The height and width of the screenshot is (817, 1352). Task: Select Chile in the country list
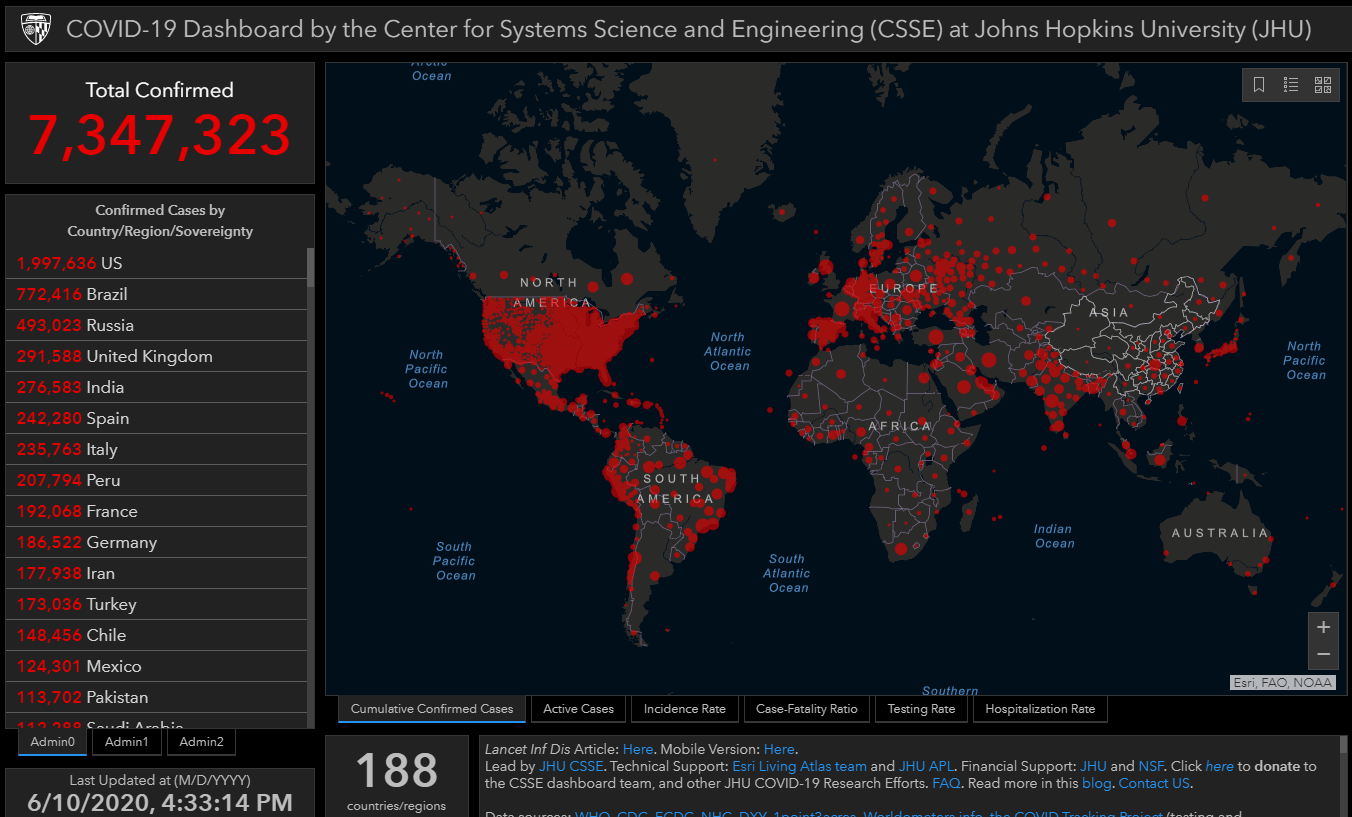(156, 635)
